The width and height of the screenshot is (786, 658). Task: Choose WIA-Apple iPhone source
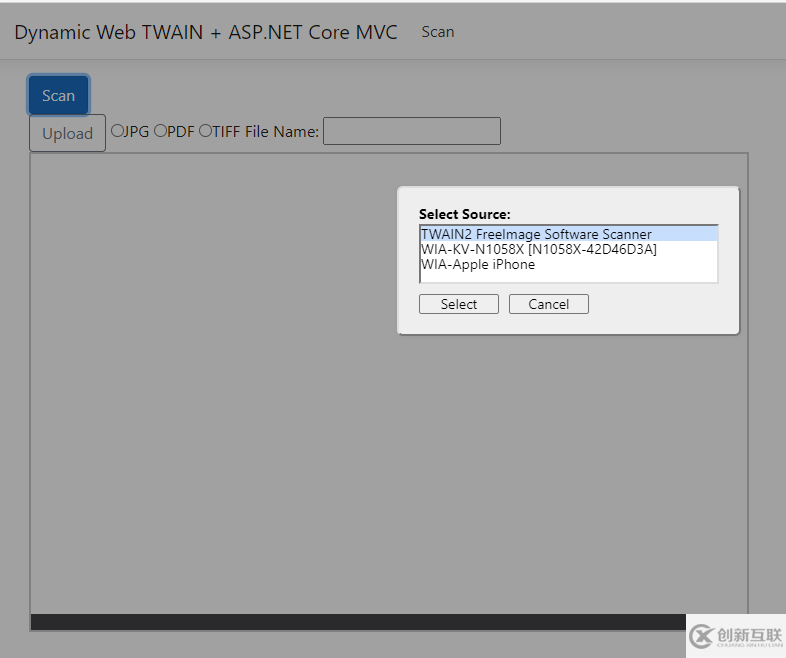click(x=568, y=264)
